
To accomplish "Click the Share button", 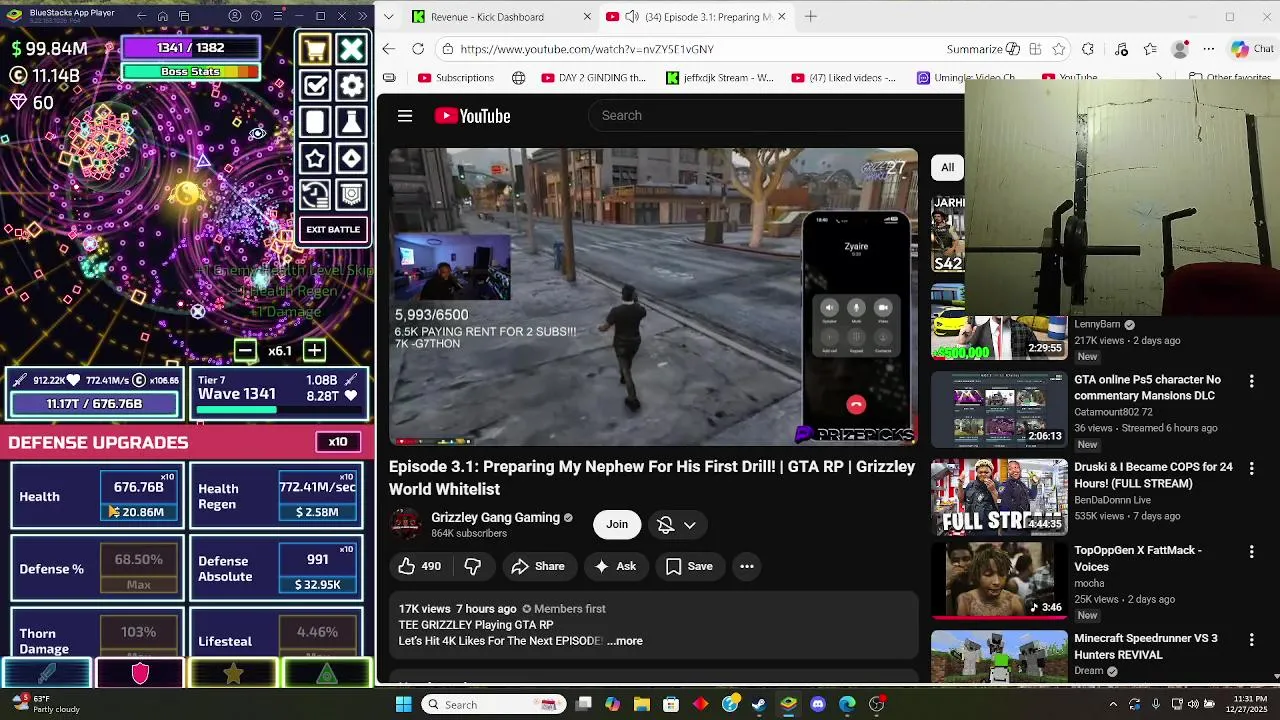I will coord(538,566).
